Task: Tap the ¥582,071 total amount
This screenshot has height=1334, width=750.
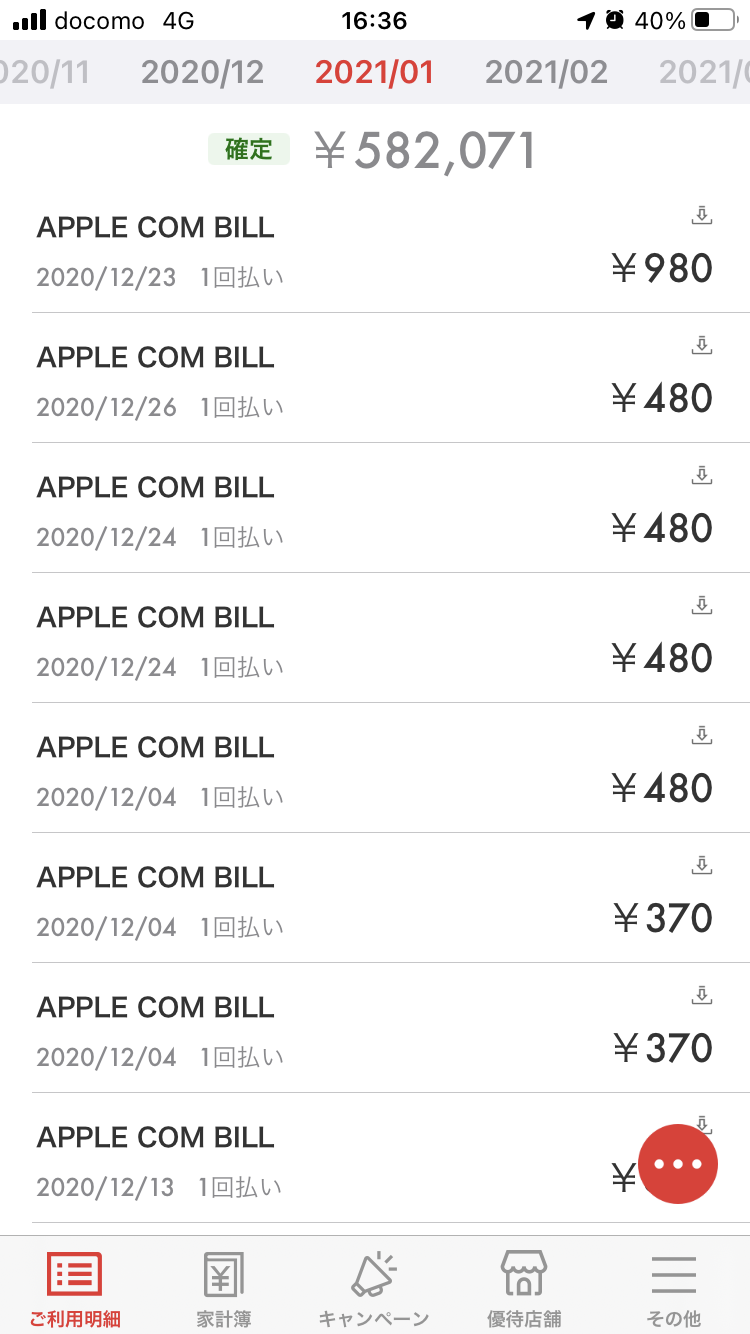Action: [426, 150]
